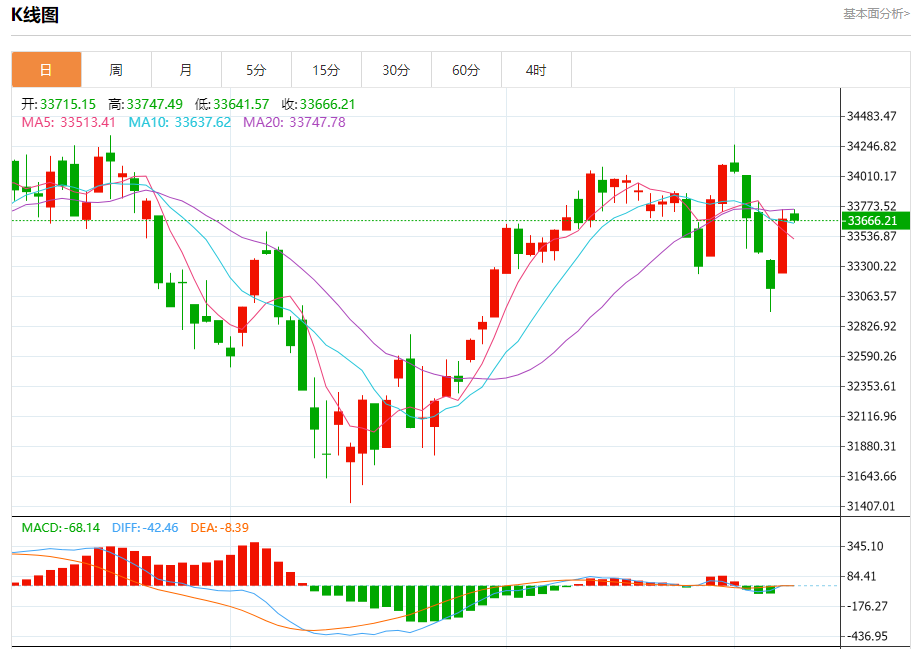Viewport: 923px width, 649px height.
Task: Click the 32590.26 price axis label
Action: [x=871, y=356]
